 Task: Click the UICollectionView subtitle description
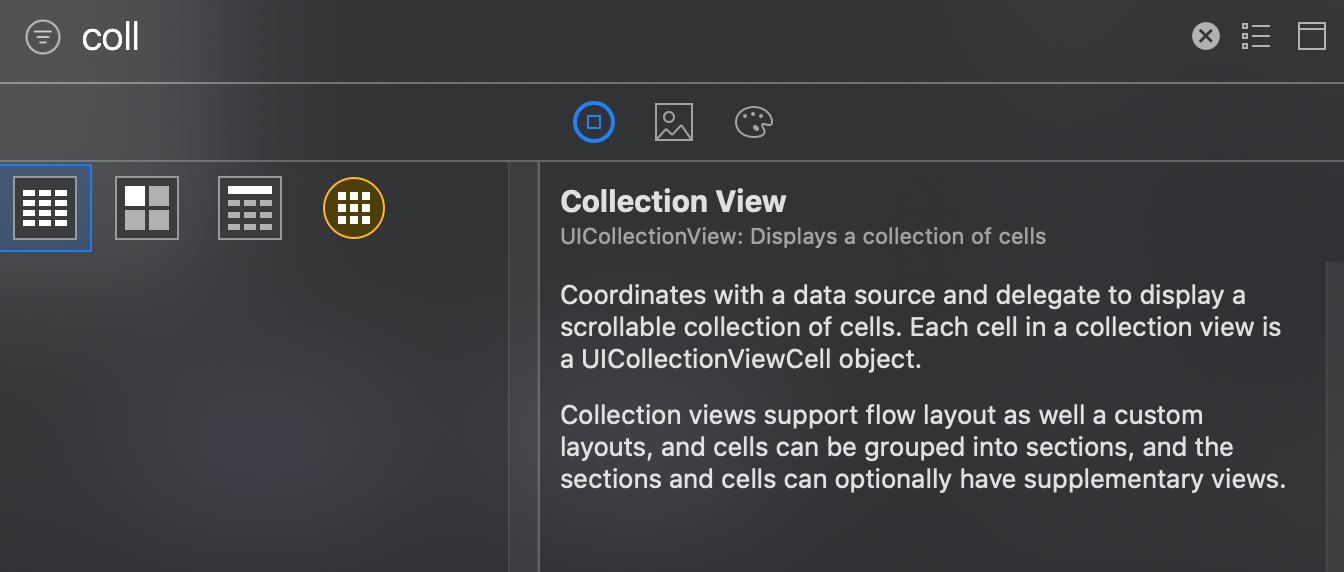pos(803,237)
